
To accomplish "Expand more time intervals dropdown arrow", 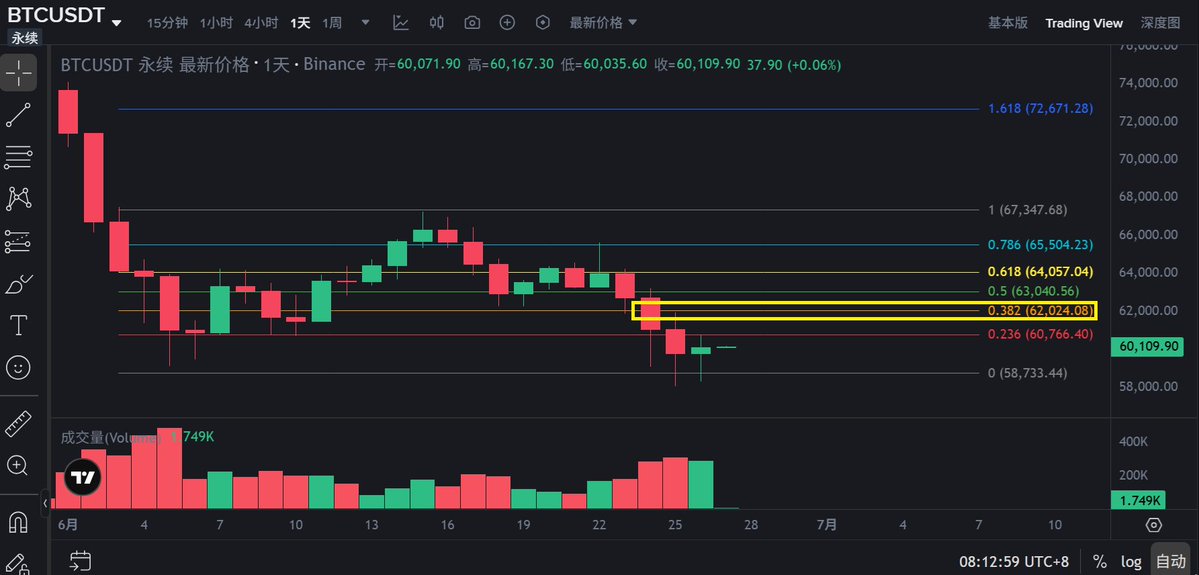I will tap(365, 23).
